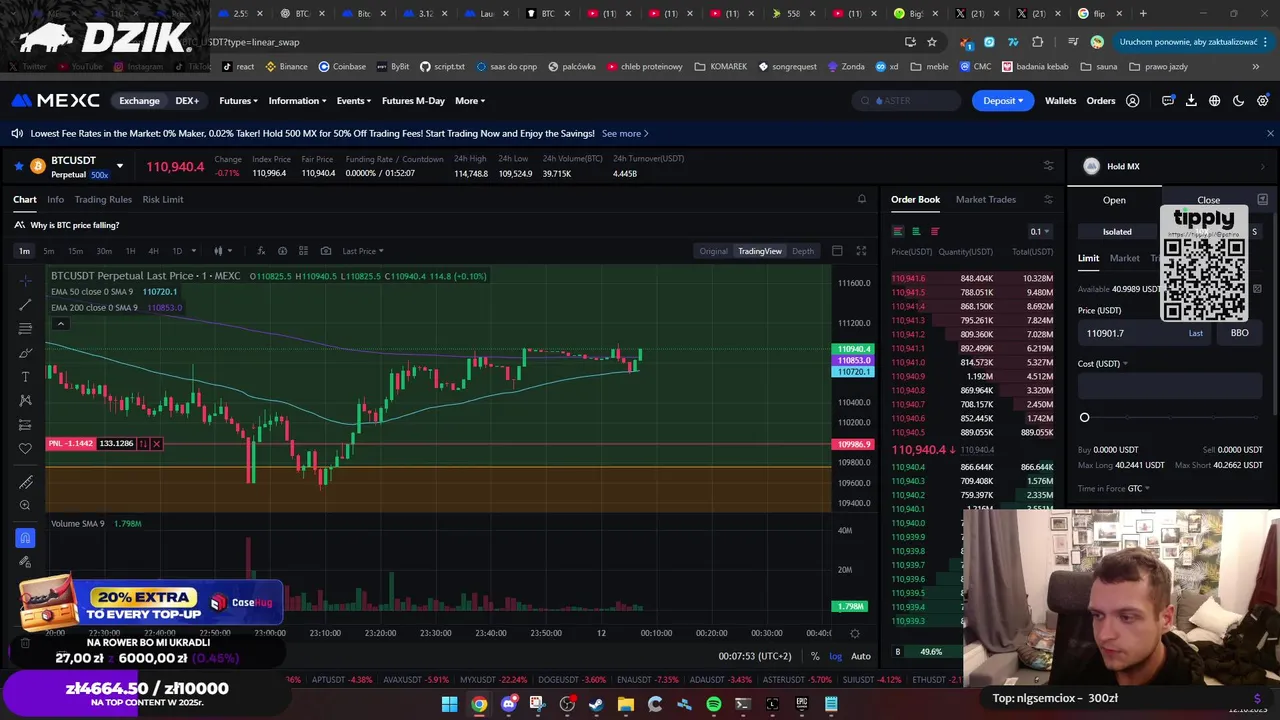Viewport: 1280px width, 720px height.
Task: Change order book 0.1 grouping
Action: (x=1040, y=232)
